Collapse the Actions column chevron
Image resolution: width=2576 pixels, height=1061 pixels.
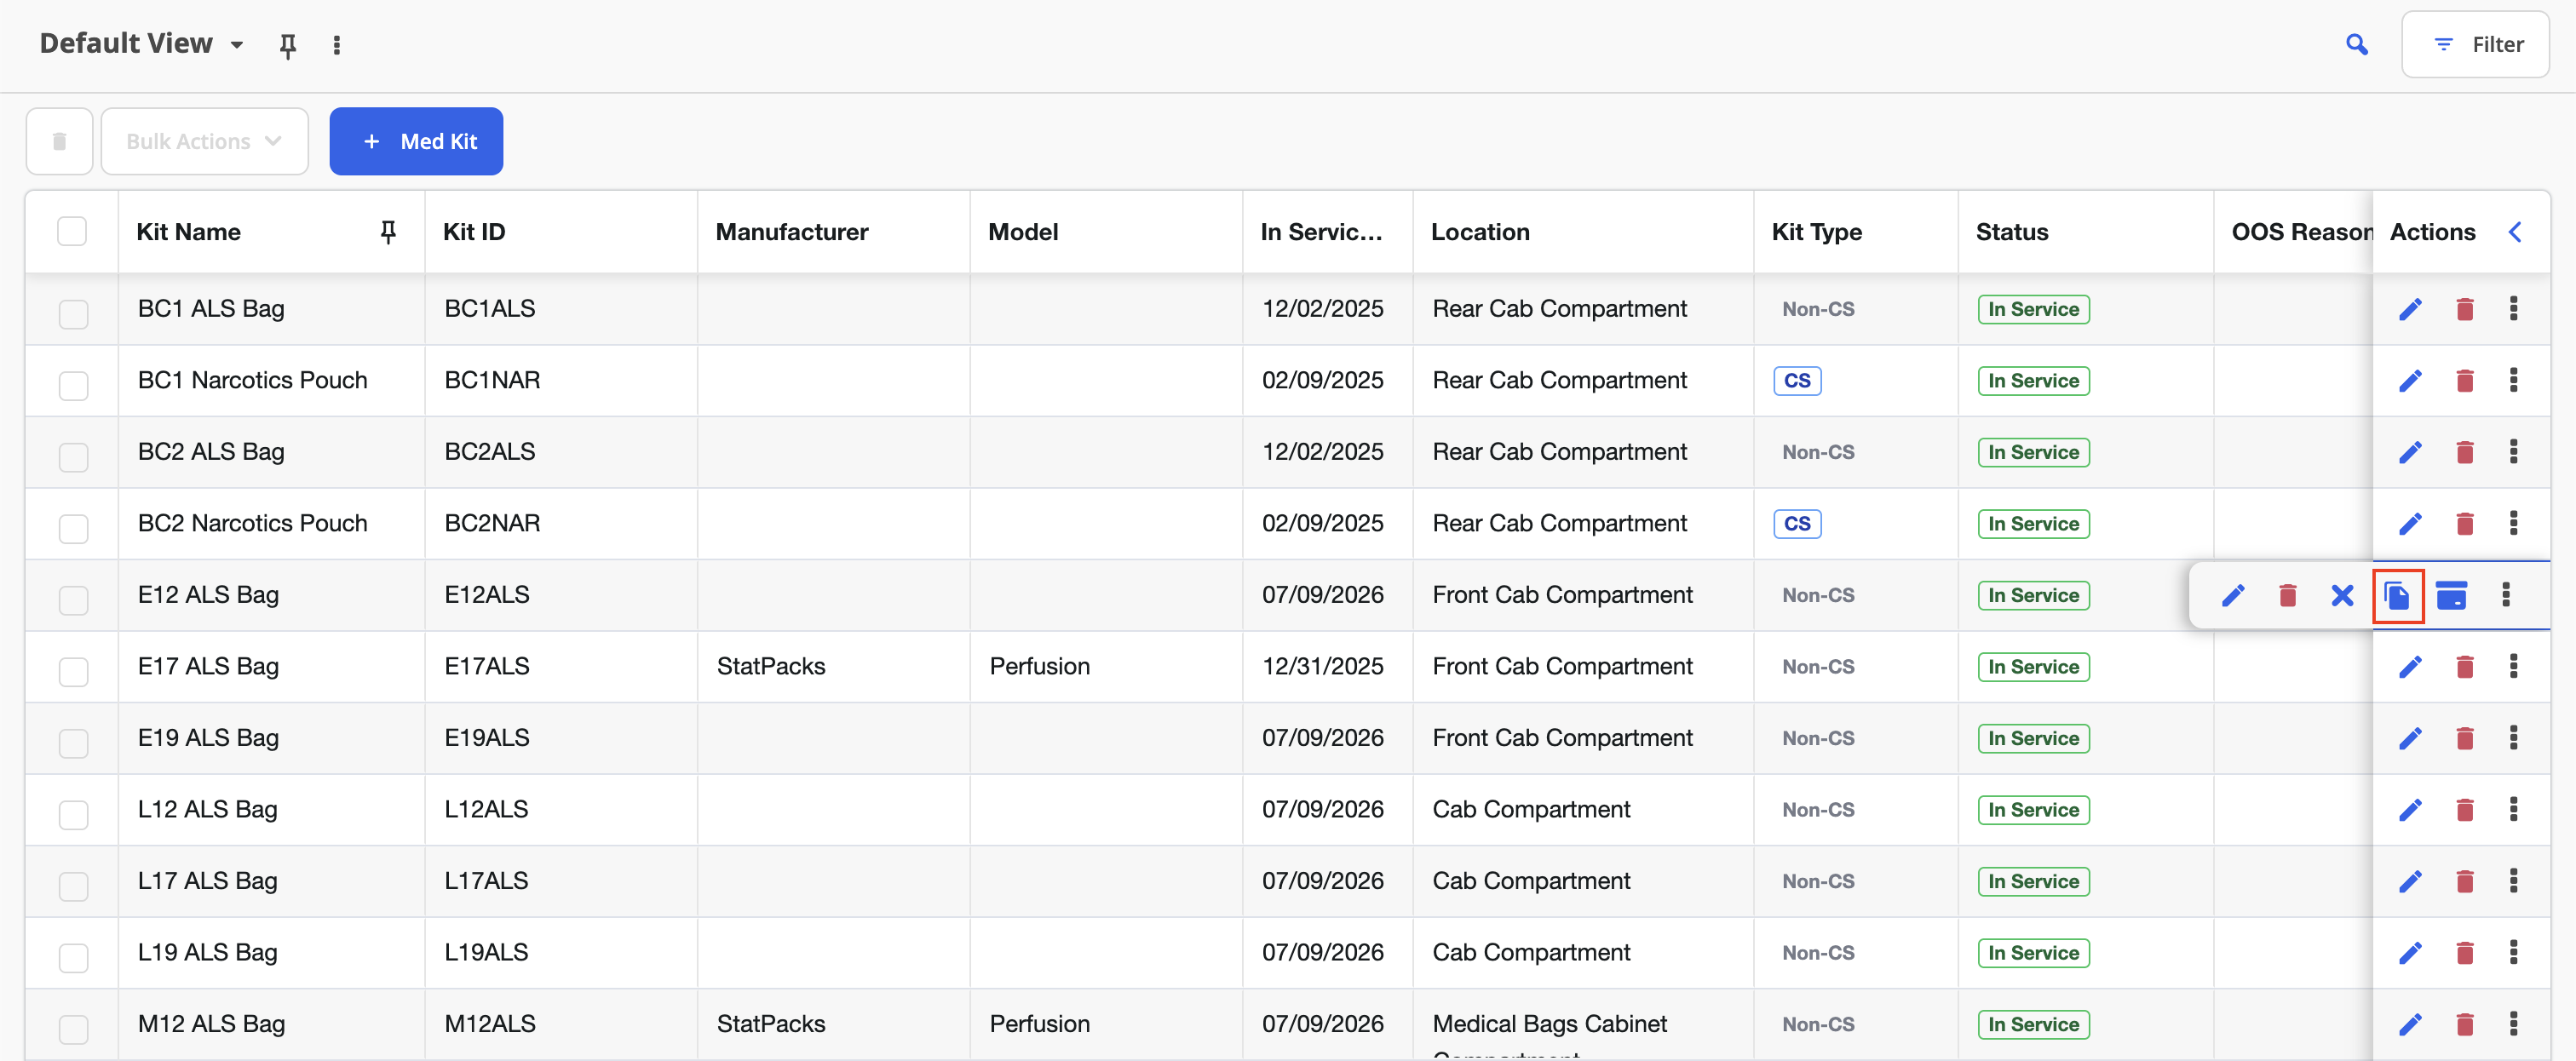[2515, 232]
